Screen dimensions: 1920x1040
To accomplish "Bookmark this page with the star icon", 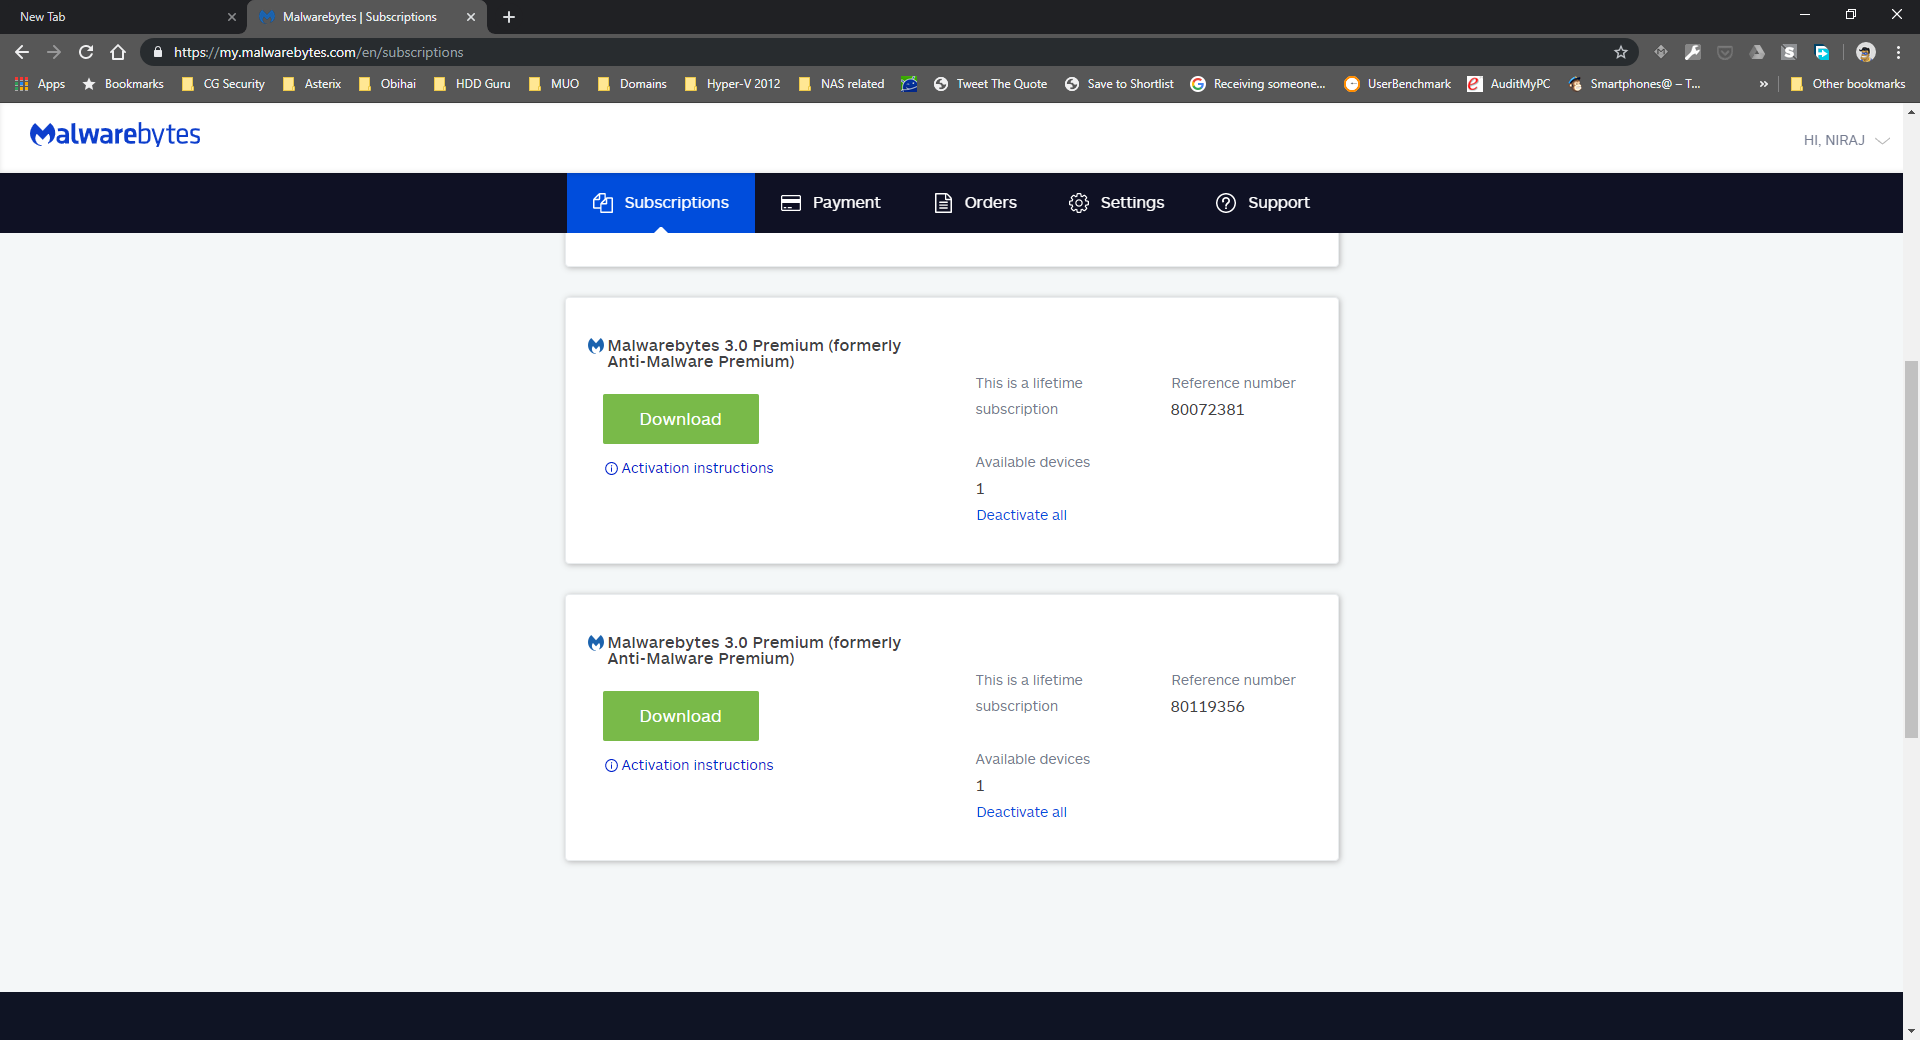I will click(1621, 52).
